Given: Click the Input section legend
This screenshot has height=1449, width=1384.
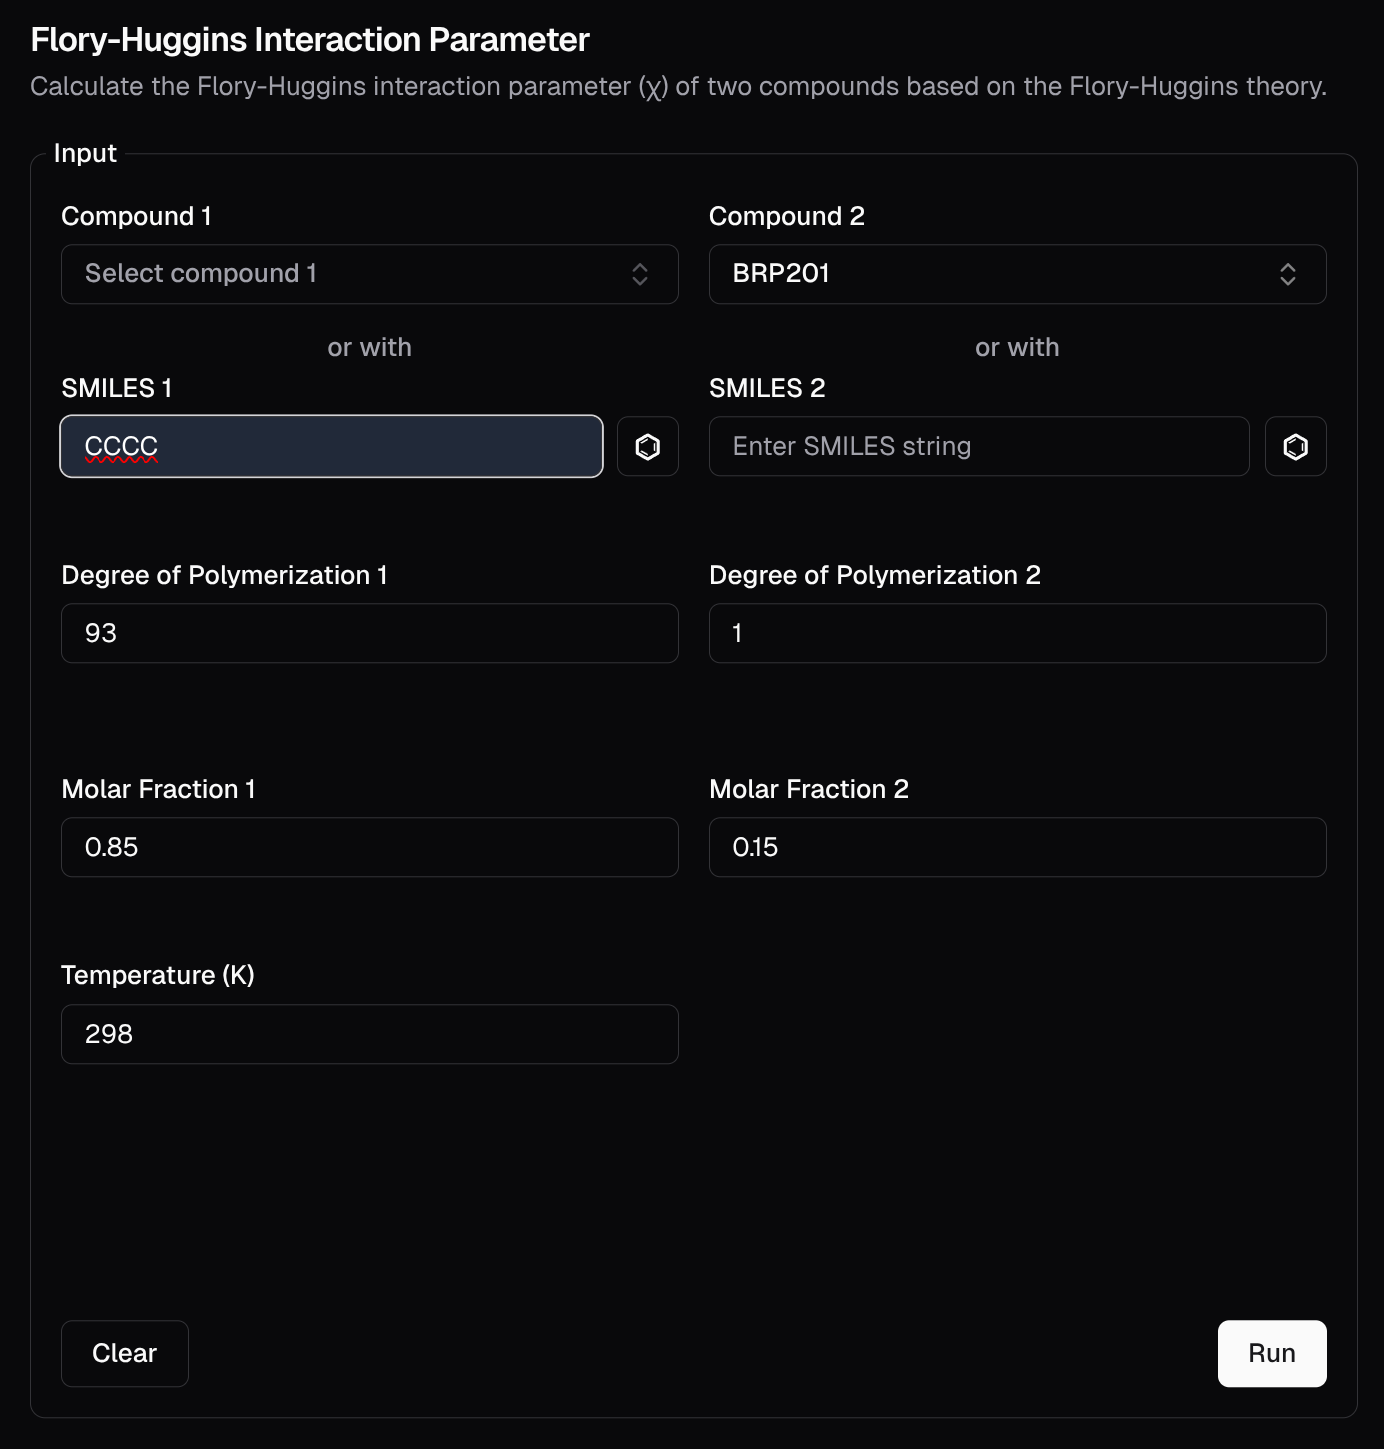Looking at the screenshot, I should [85, 153].
